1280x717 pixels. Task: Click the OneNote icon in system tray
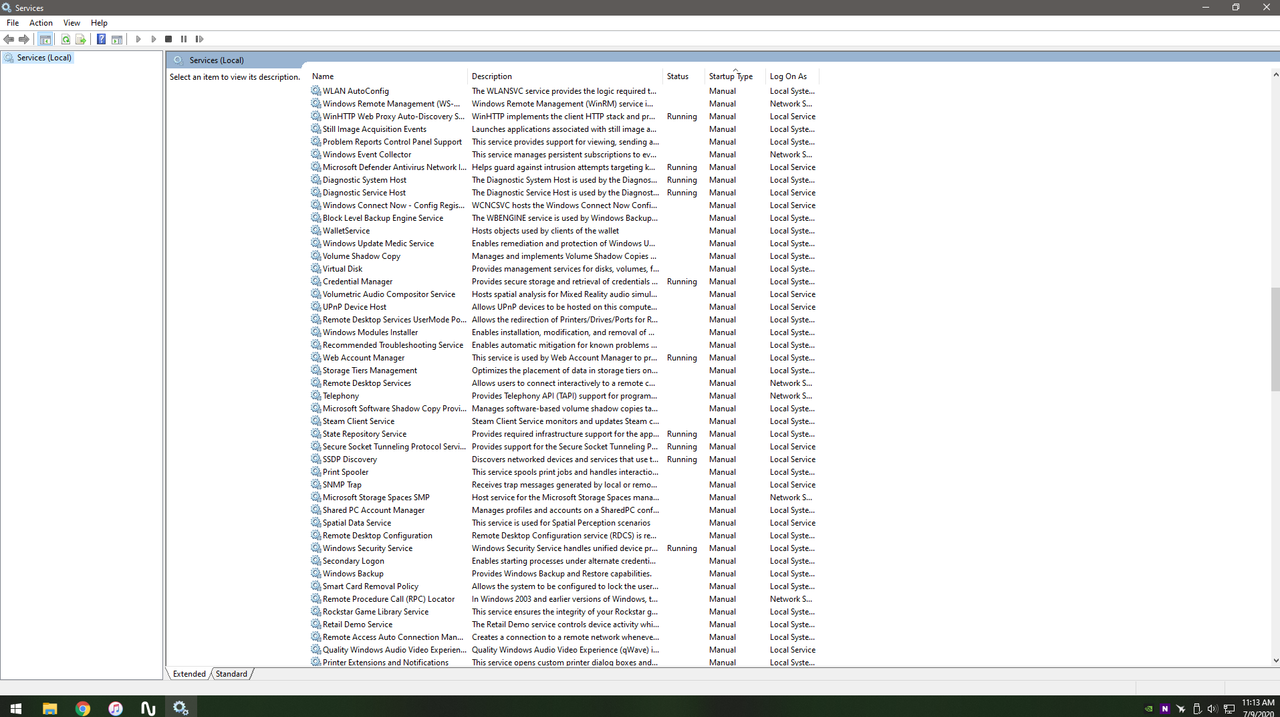[x=1164, y=708]
